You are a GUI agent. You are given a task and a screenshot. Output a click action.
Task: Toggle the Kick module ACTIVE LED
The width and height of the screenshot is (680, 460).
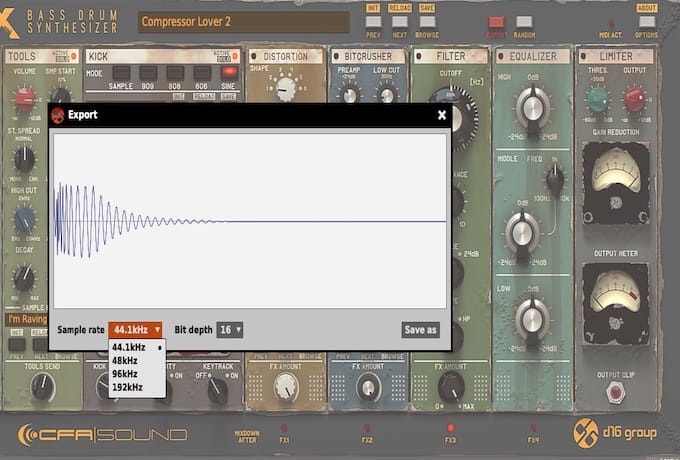[235, 56]
